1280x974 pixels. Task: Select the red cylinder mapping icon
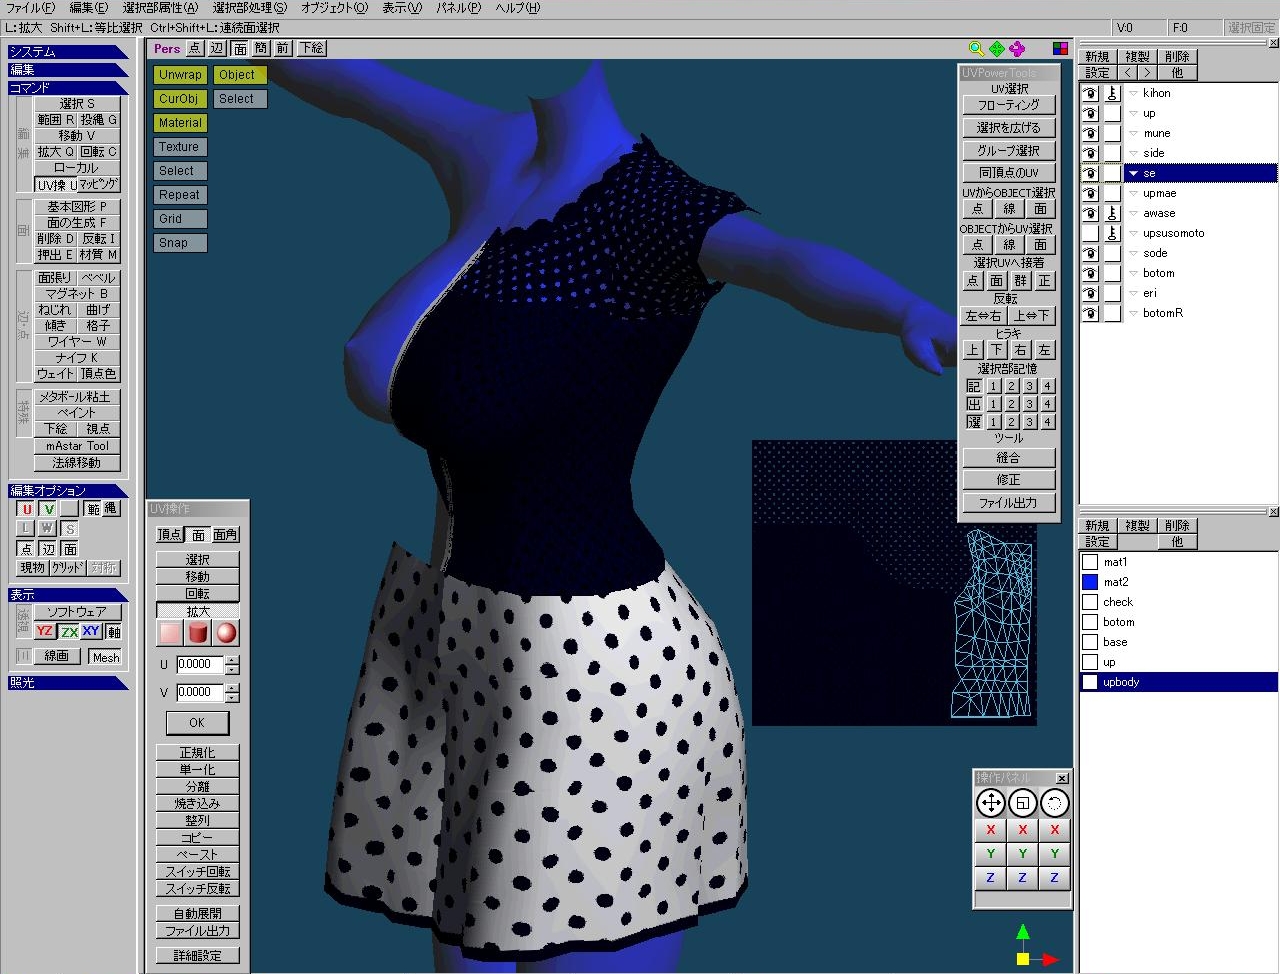point(198,633)
